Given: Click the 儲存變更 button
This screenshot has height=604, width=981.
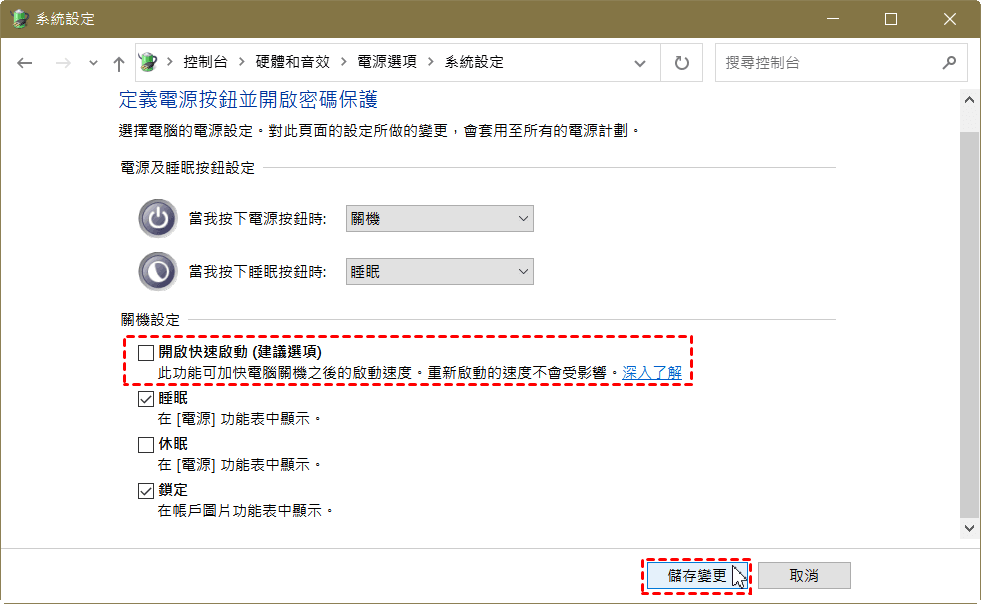Looking at the screenshot, I should point(697,575).
